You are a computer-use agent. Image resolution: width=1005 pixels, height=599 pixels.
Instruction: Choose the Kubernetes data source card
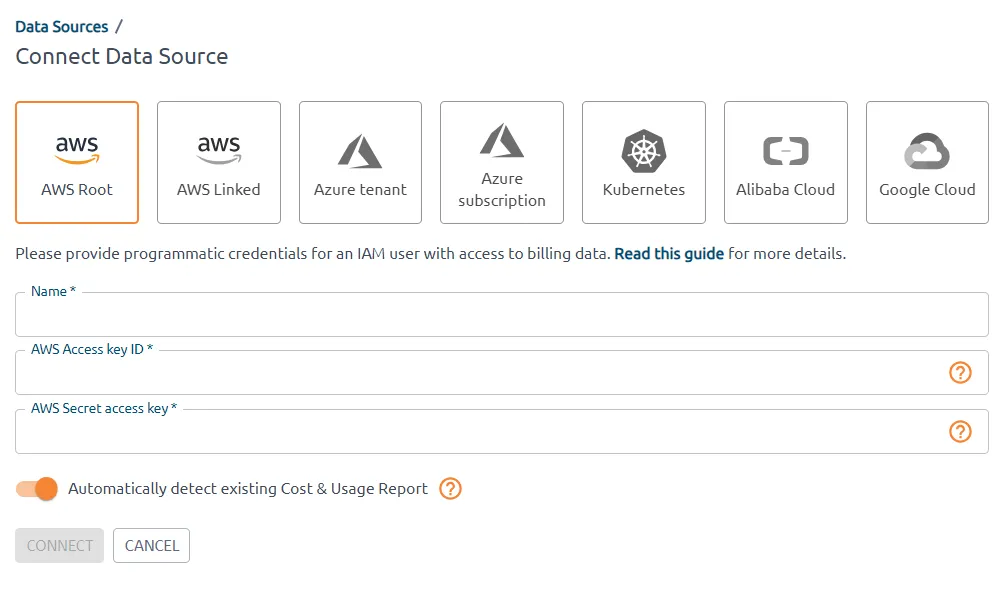[644, 162]
